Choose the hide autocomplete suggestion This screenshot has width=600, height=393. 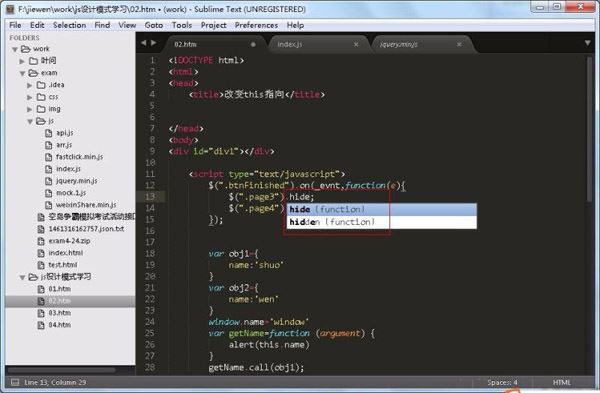[x=382, y=210]
